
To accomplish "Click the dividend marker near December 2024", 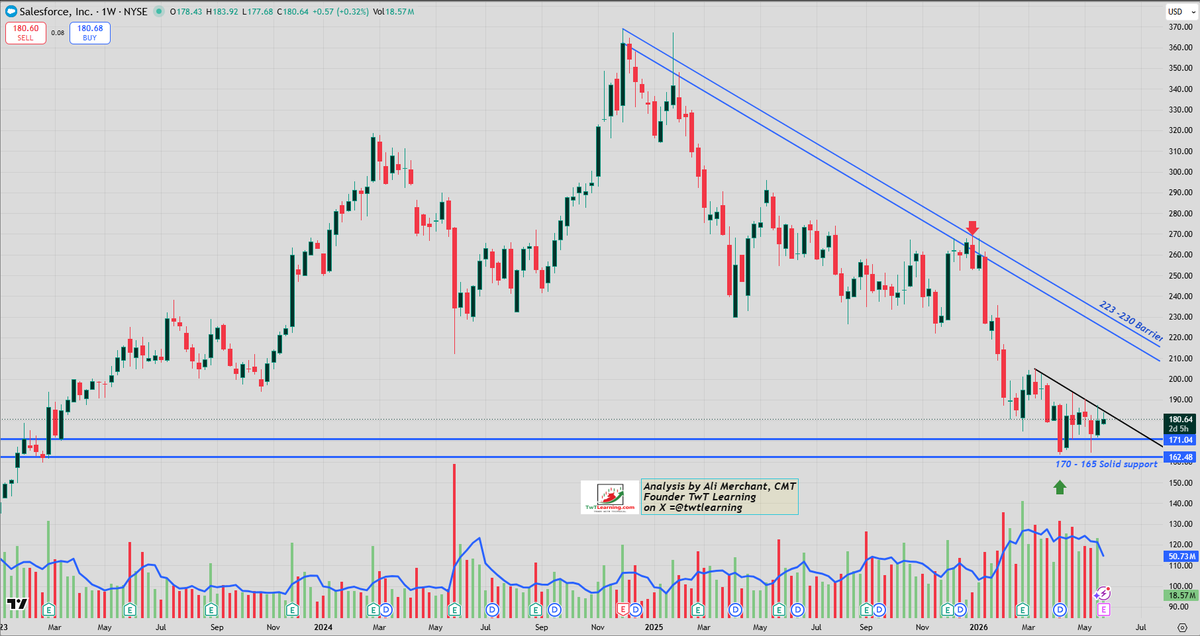I will click(635, 609).
